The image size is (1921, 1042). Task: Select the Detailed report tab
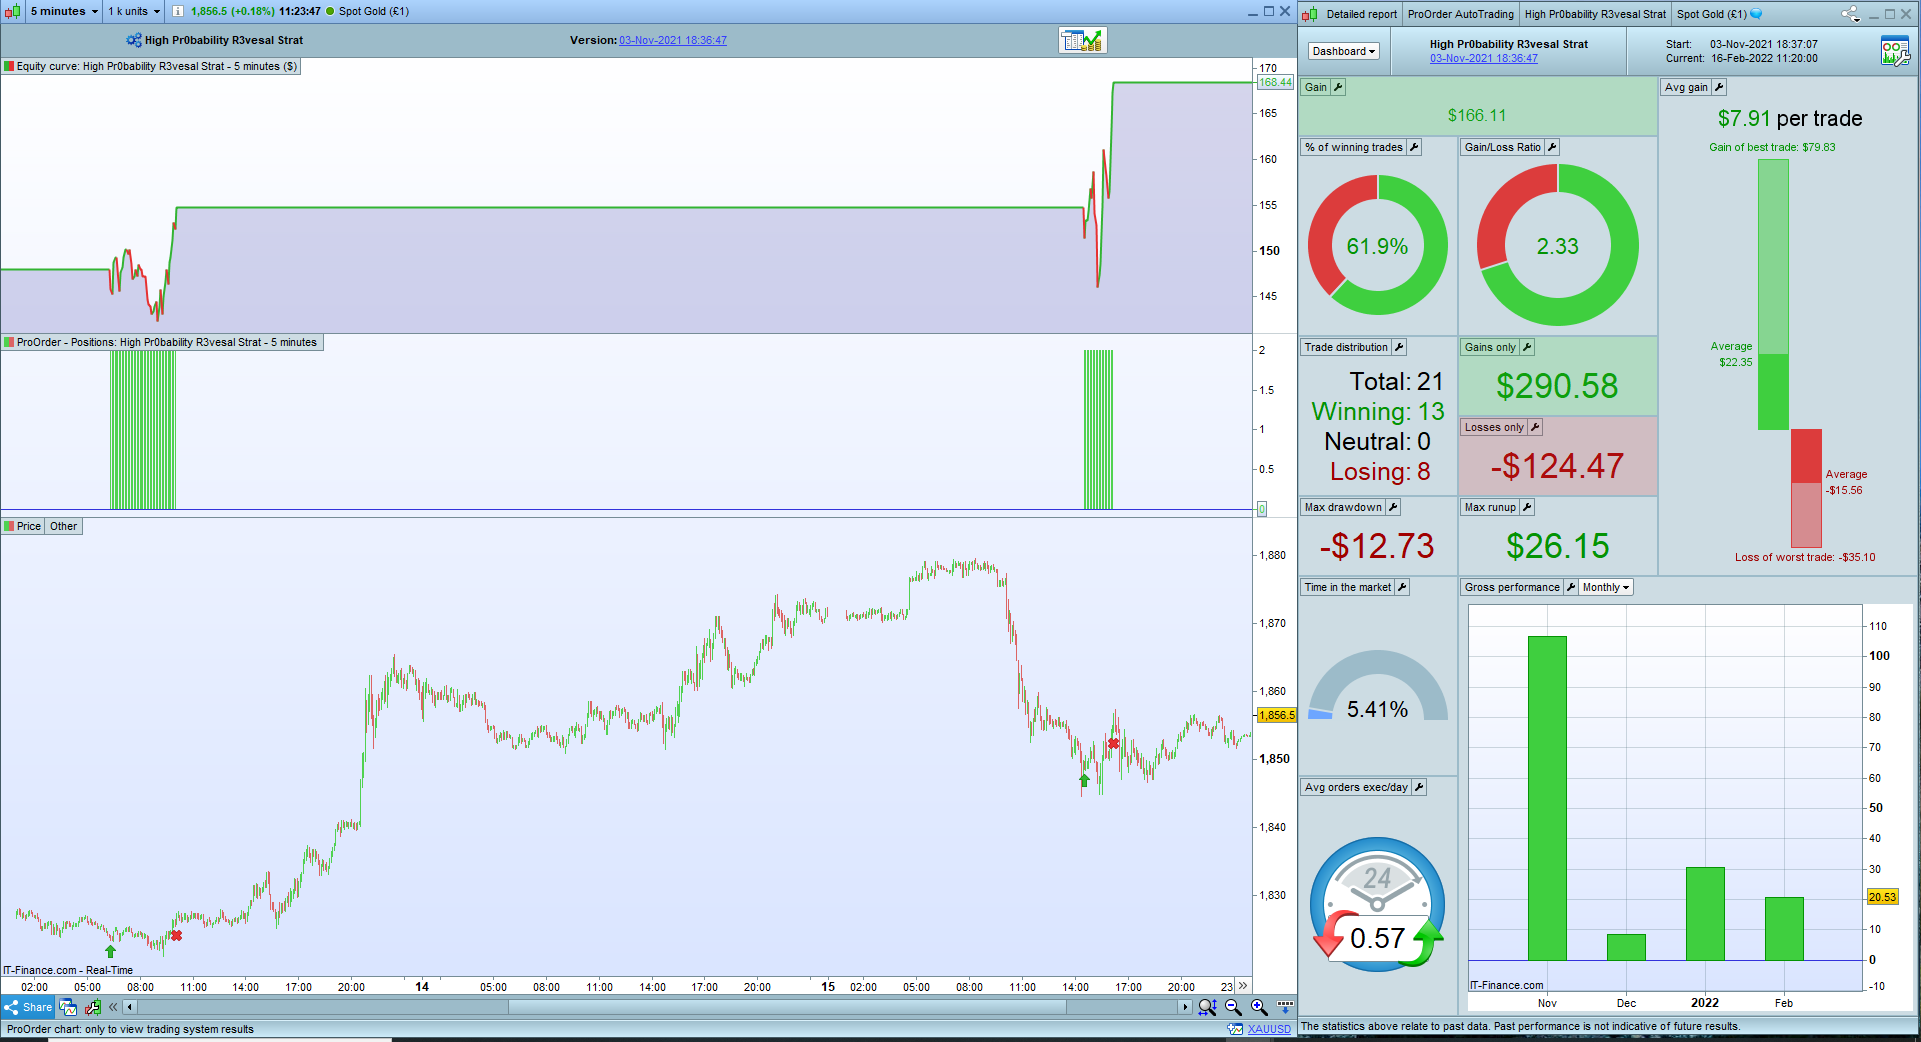(1361, 14)
